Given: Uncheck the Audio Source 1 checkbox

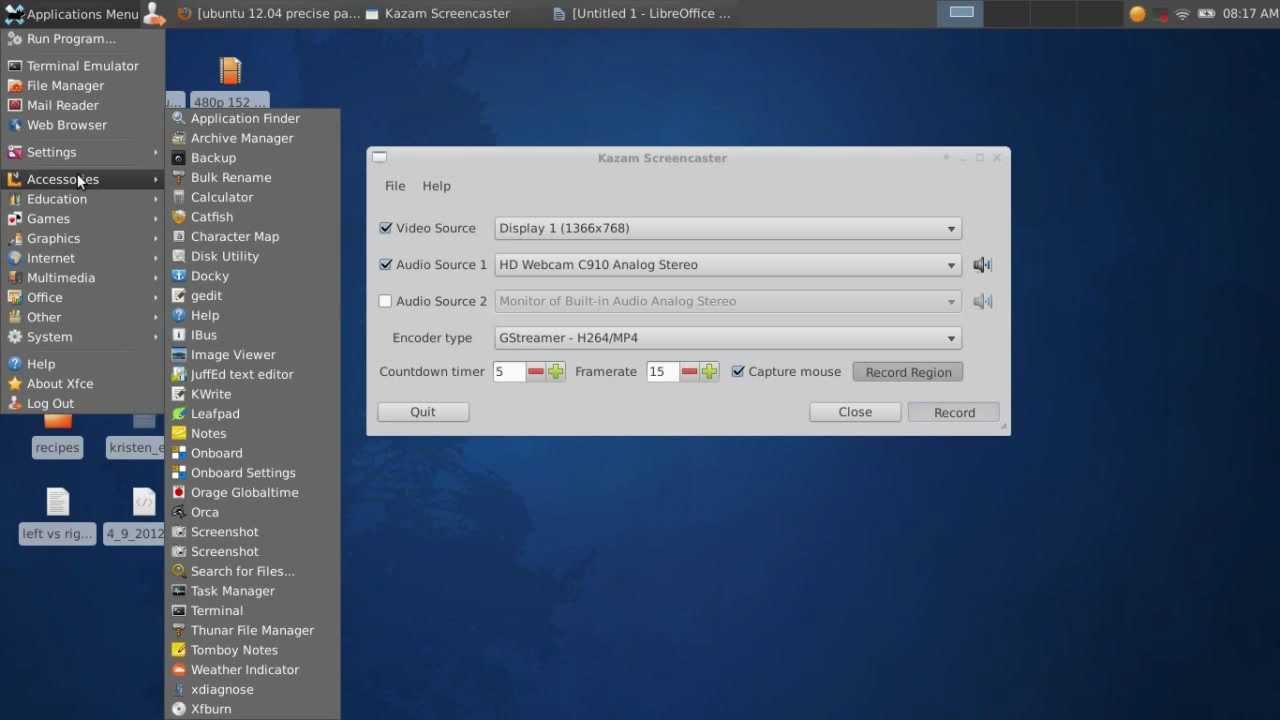Looking at the screenshot, I should (x=386, y=265).
